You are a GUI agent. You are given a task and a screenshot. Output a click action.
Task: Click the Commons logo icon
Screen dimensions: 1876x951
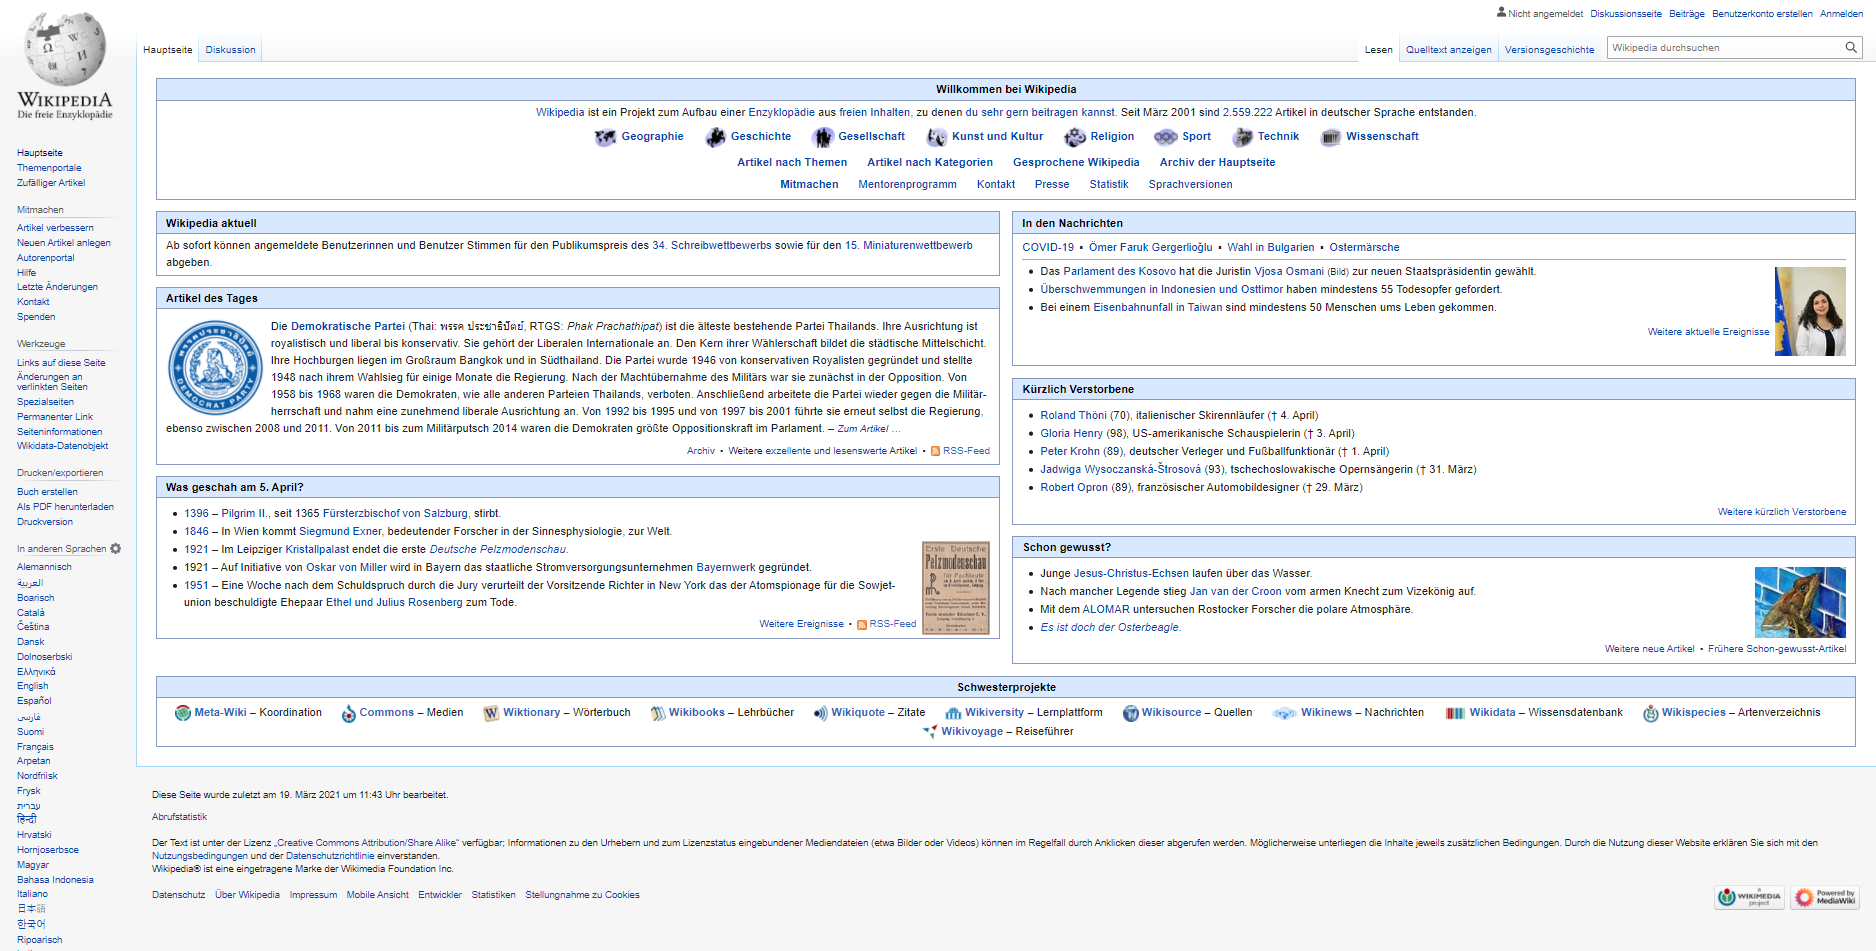(349, 713)
